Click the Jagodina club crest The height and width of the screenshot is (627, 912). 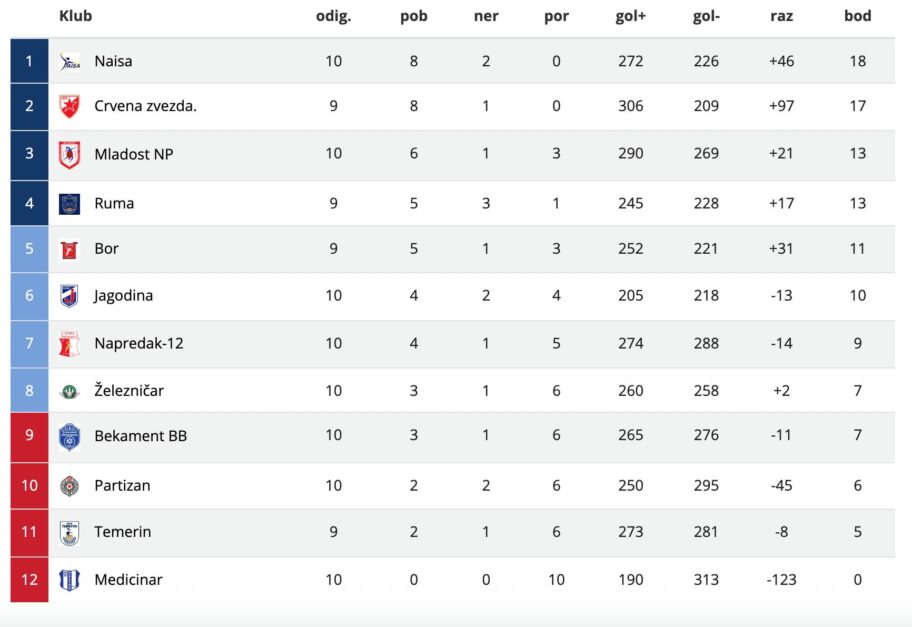69,296
